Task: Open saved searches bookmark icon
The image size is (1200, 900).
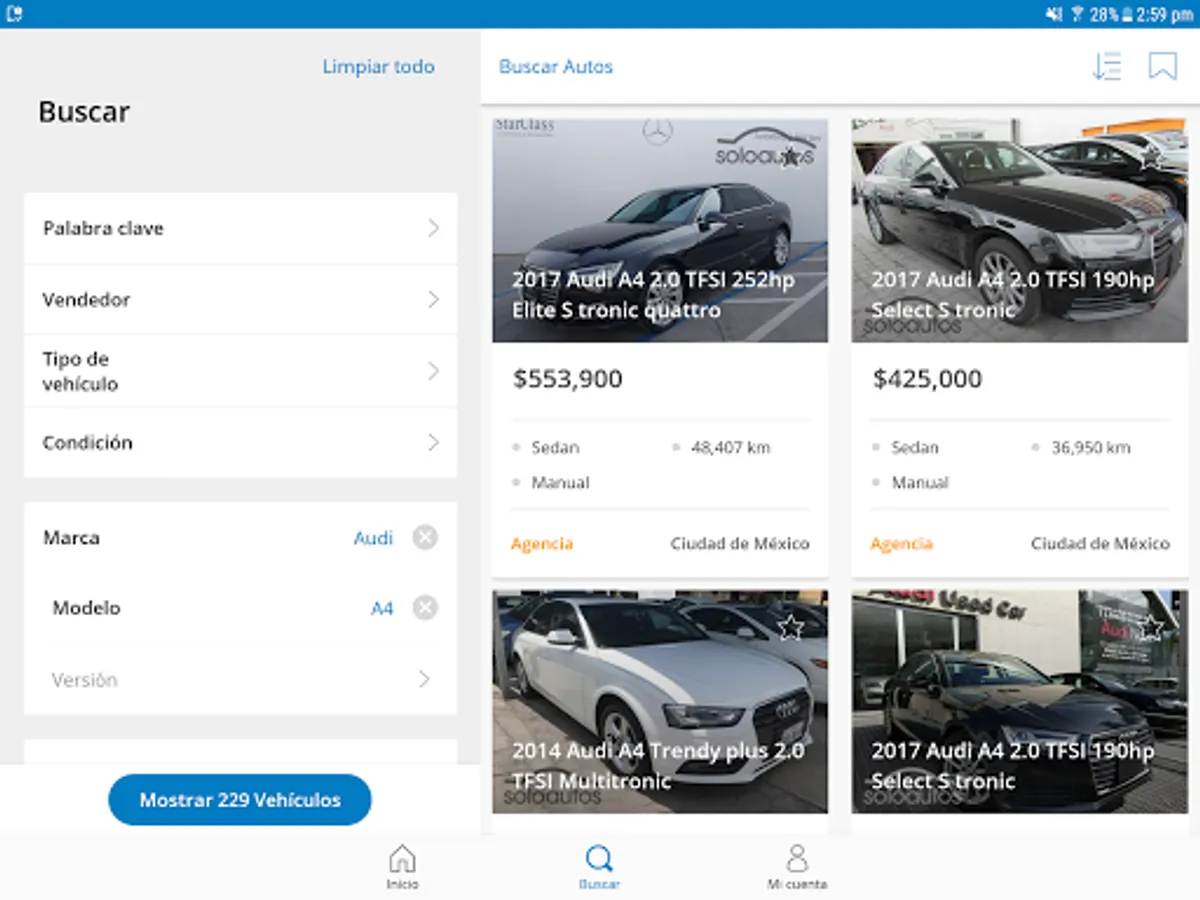Action: point(1162,66)
